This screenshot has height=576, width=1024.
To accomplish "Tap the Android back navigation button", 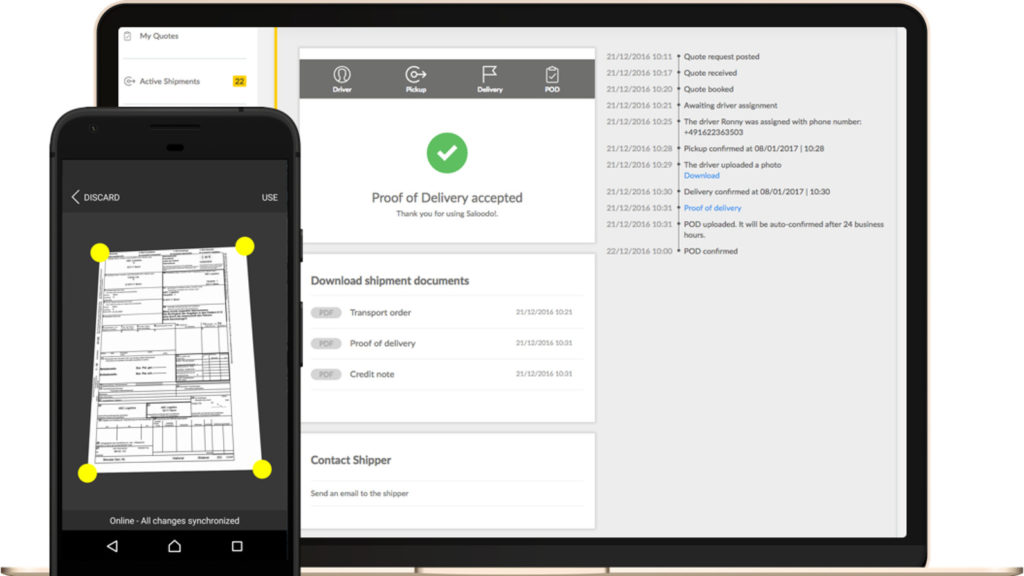I will (x=112, y=546).
